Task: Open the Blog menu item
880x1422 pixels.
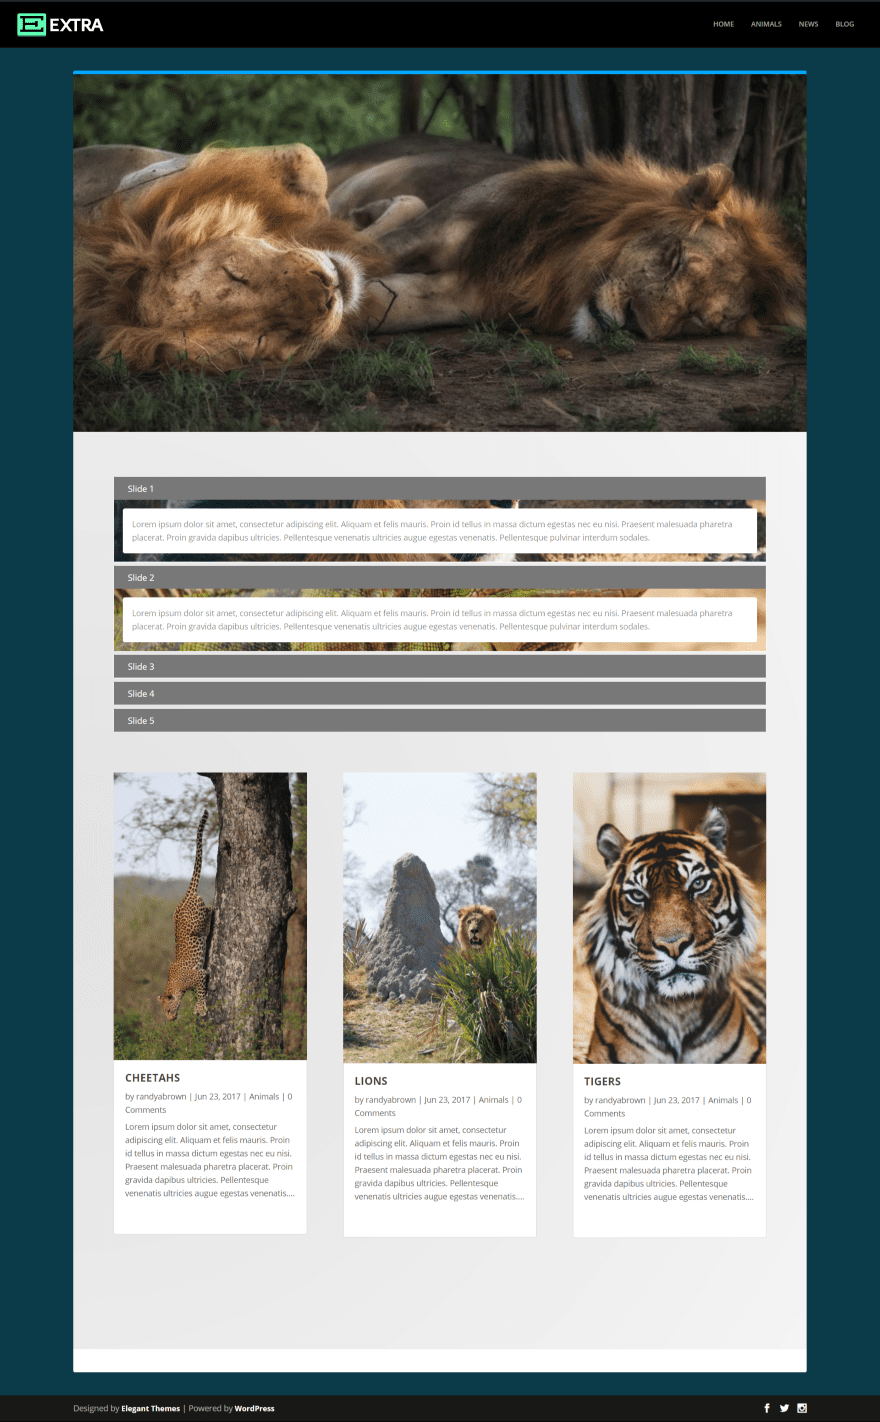Action: pyautogui.click(x=845, y=24)
